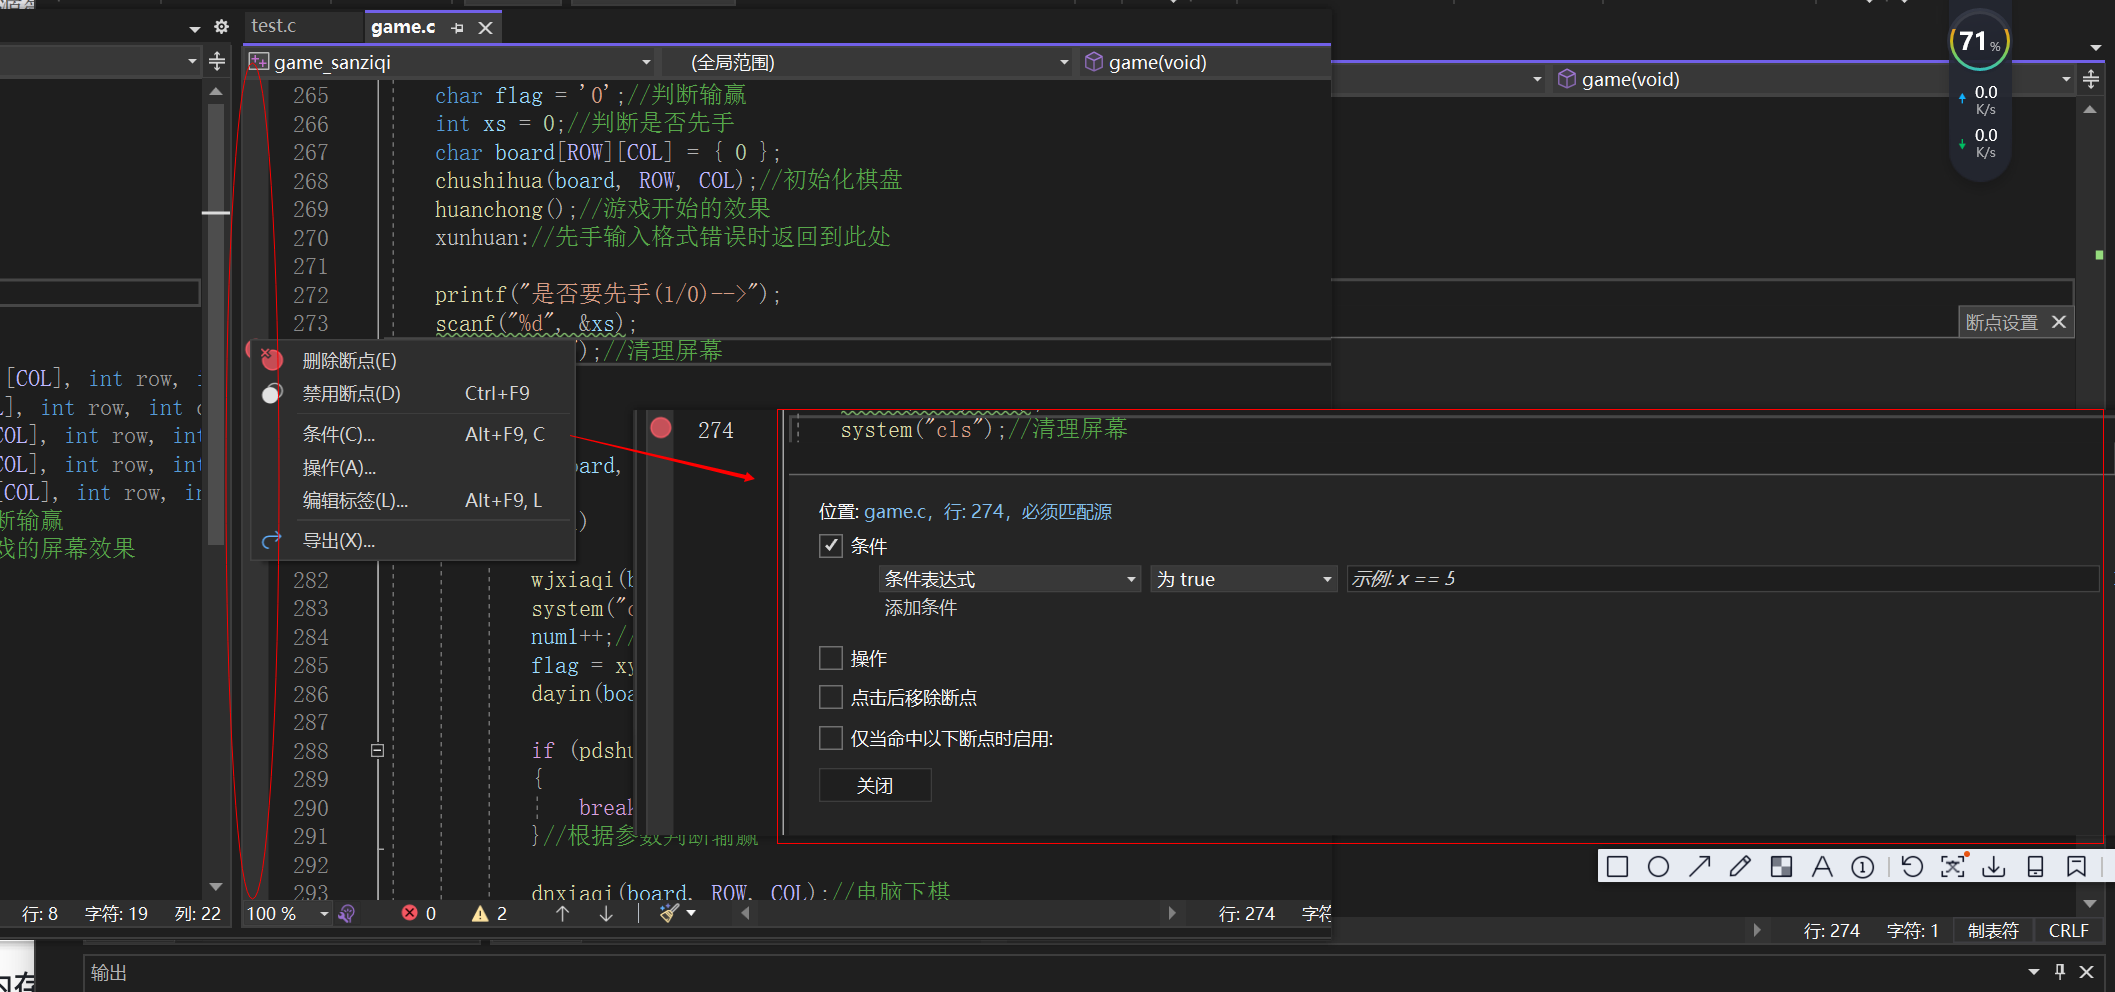Image resolution: width=2115 pixels, height=992 pixels.
Task: Click the bookmark pin icon in screenshot toolbar
Action: coord(2077,866)
